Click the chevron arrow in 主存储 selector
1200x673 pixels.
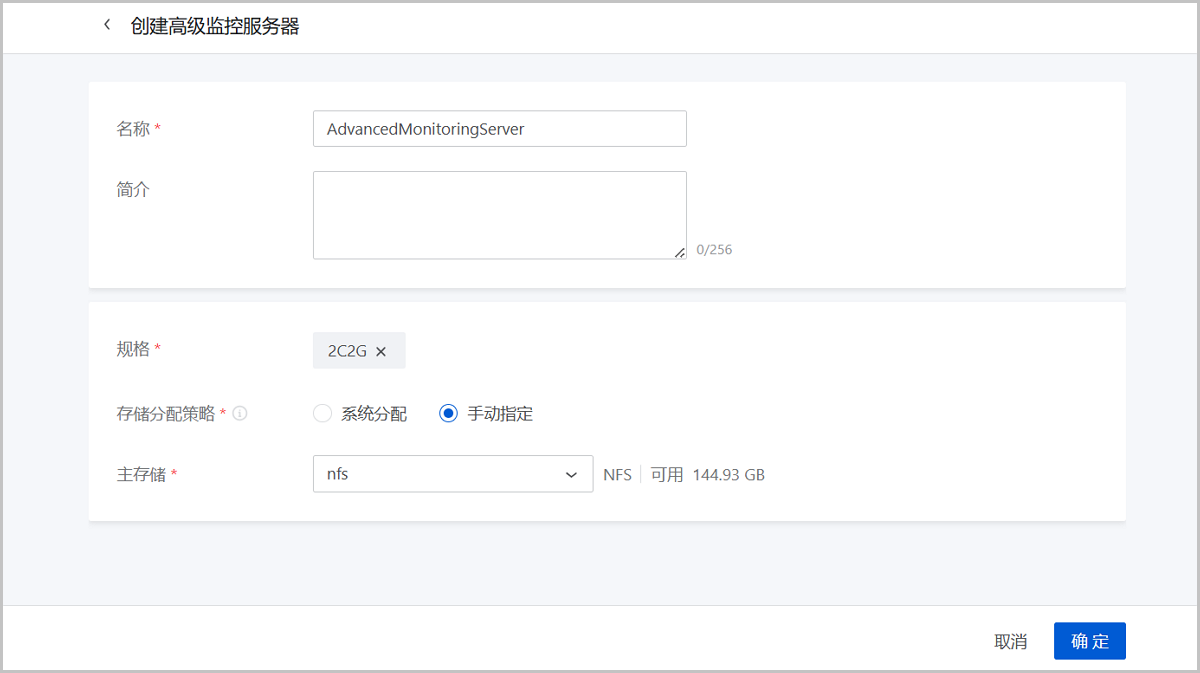(x=572, y=475)
